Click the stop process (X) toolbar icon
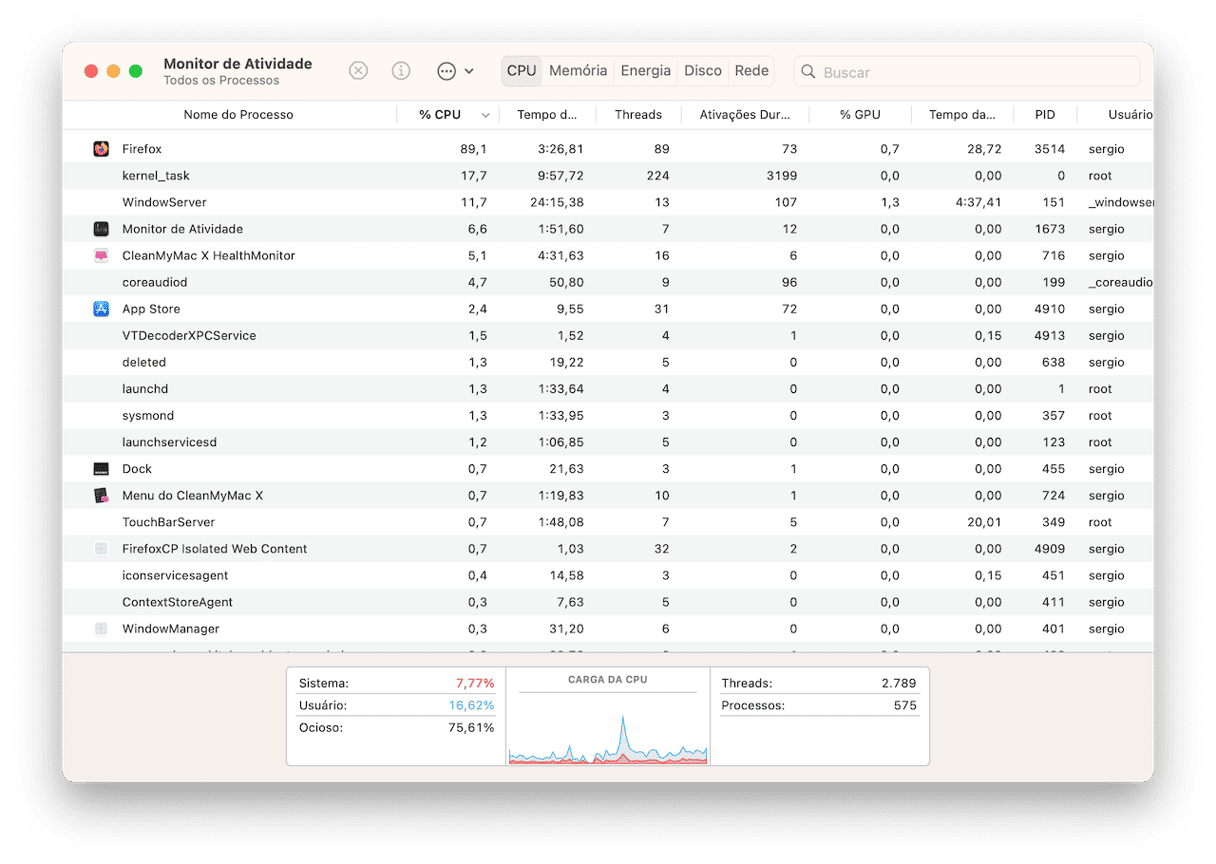The width and height of the screenshot is (1216, 864). click(358, 71)
